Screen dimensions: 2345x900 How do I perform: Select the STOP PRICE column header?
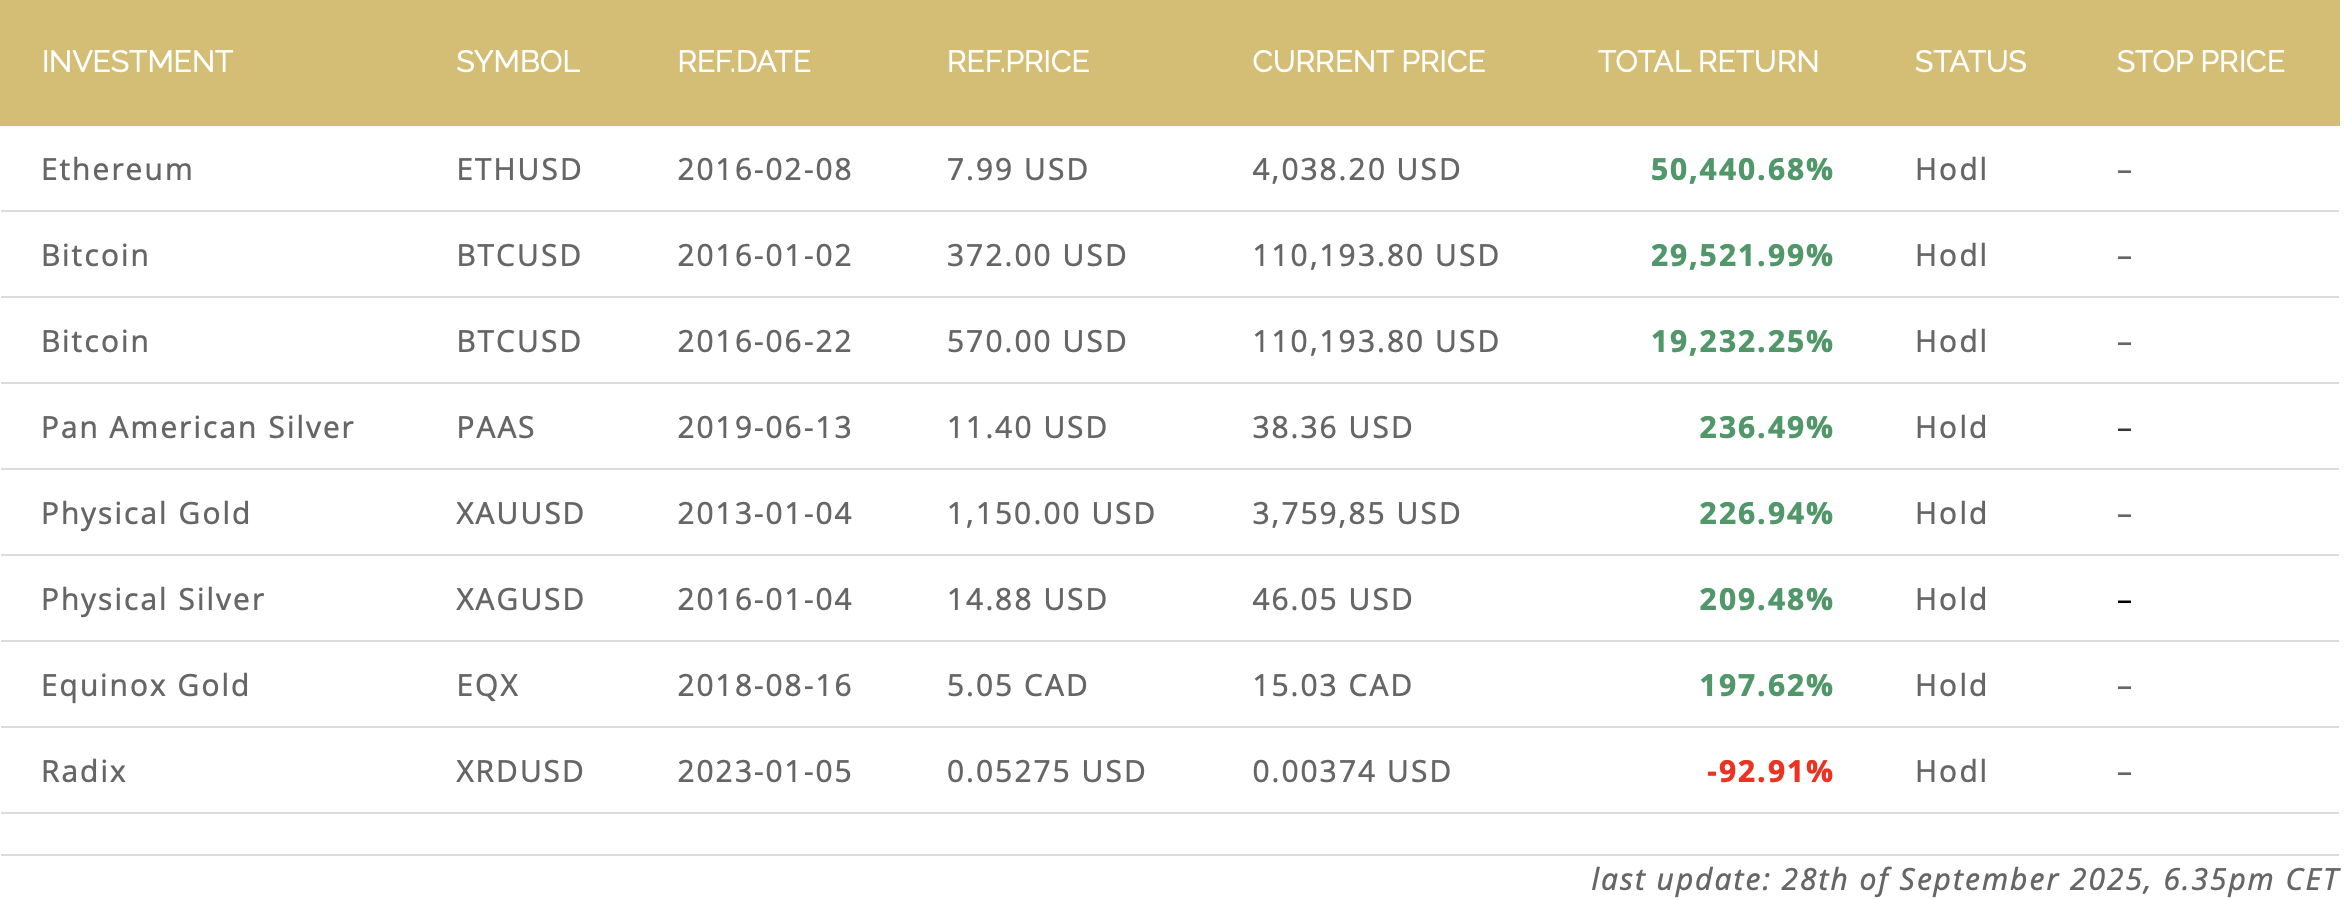(x=2200, y=62)
